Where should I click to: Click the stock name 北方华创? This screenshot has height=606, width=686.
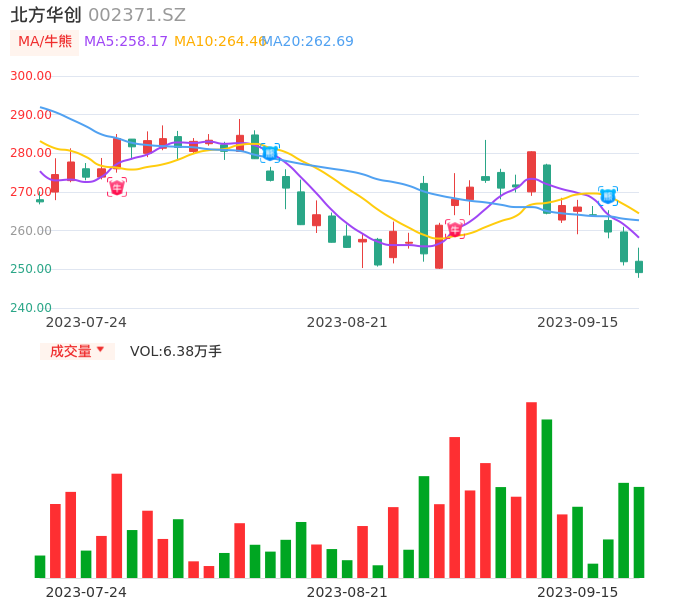[x=45, y=14]
